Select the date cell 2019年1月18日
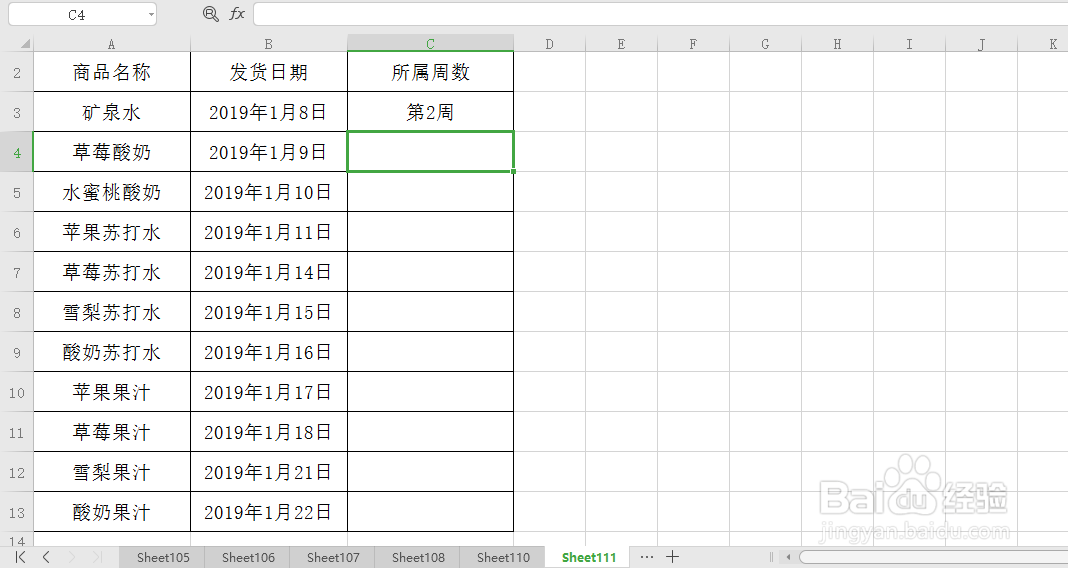1068x568 pixels. pyautogui.click(x=268, y=432)
